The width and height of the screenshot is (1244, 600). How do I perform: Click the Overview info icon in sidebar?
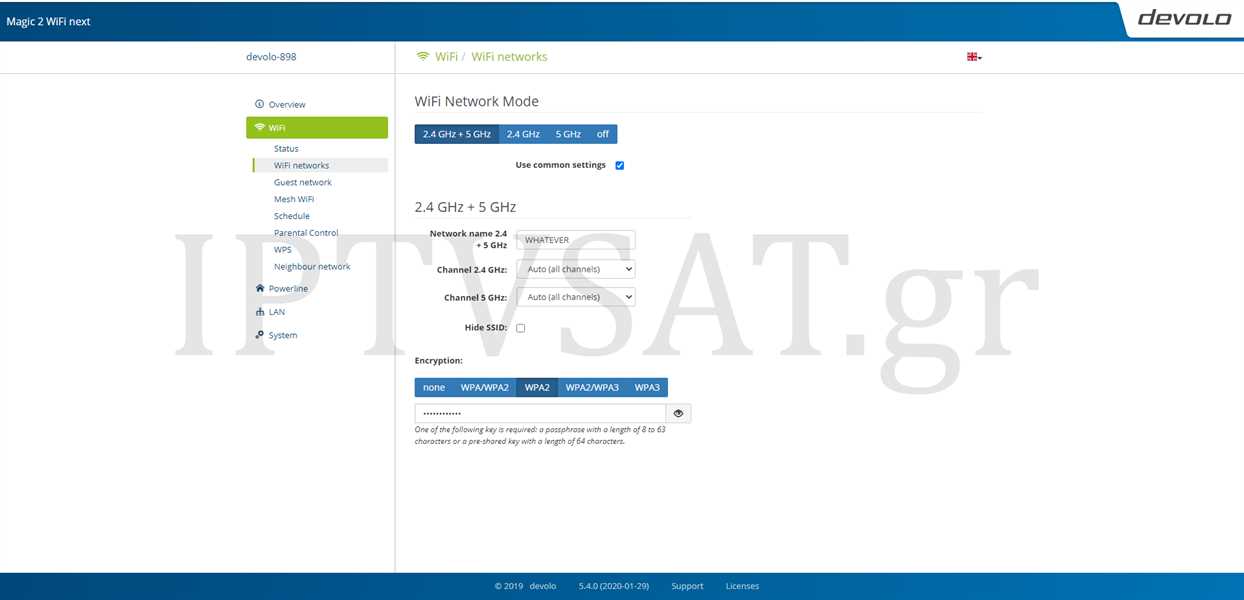point(260,104)
